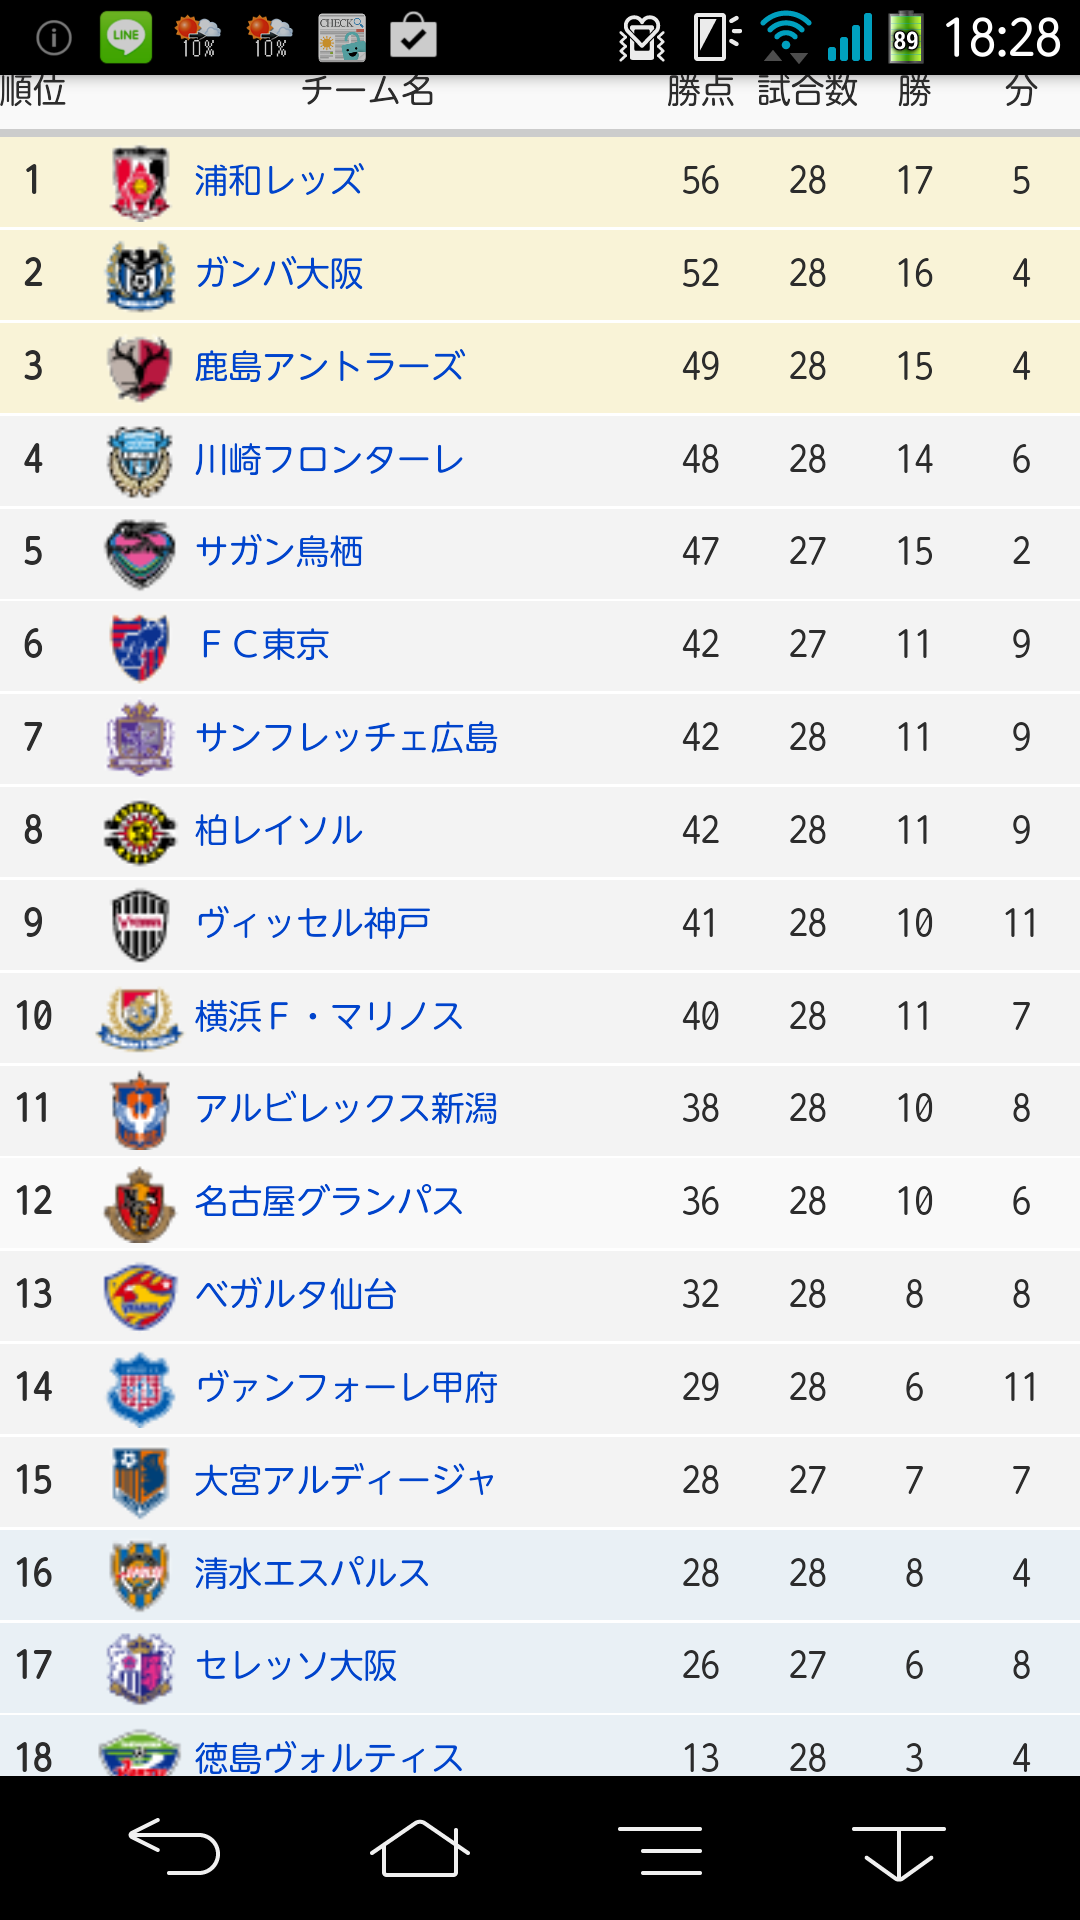
Task: Tap the Sagan Tosu team crest
Action: 140,552
